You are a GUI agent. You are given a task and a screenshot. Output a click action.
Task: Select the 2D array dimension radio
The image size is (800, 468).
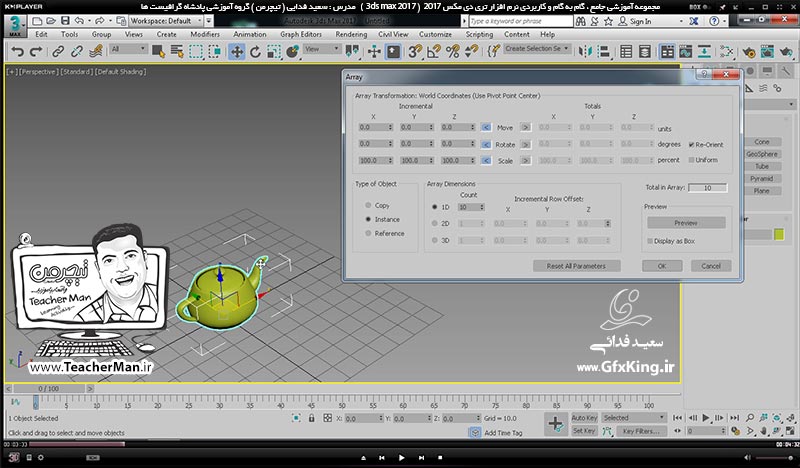(x=435, y=224)
